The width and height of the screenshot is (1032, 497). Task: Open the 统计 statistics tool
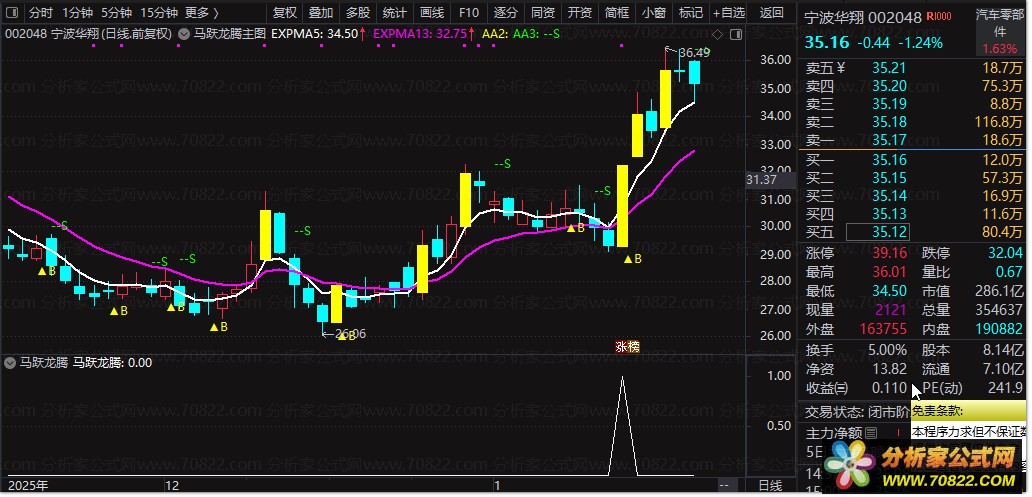395,13
